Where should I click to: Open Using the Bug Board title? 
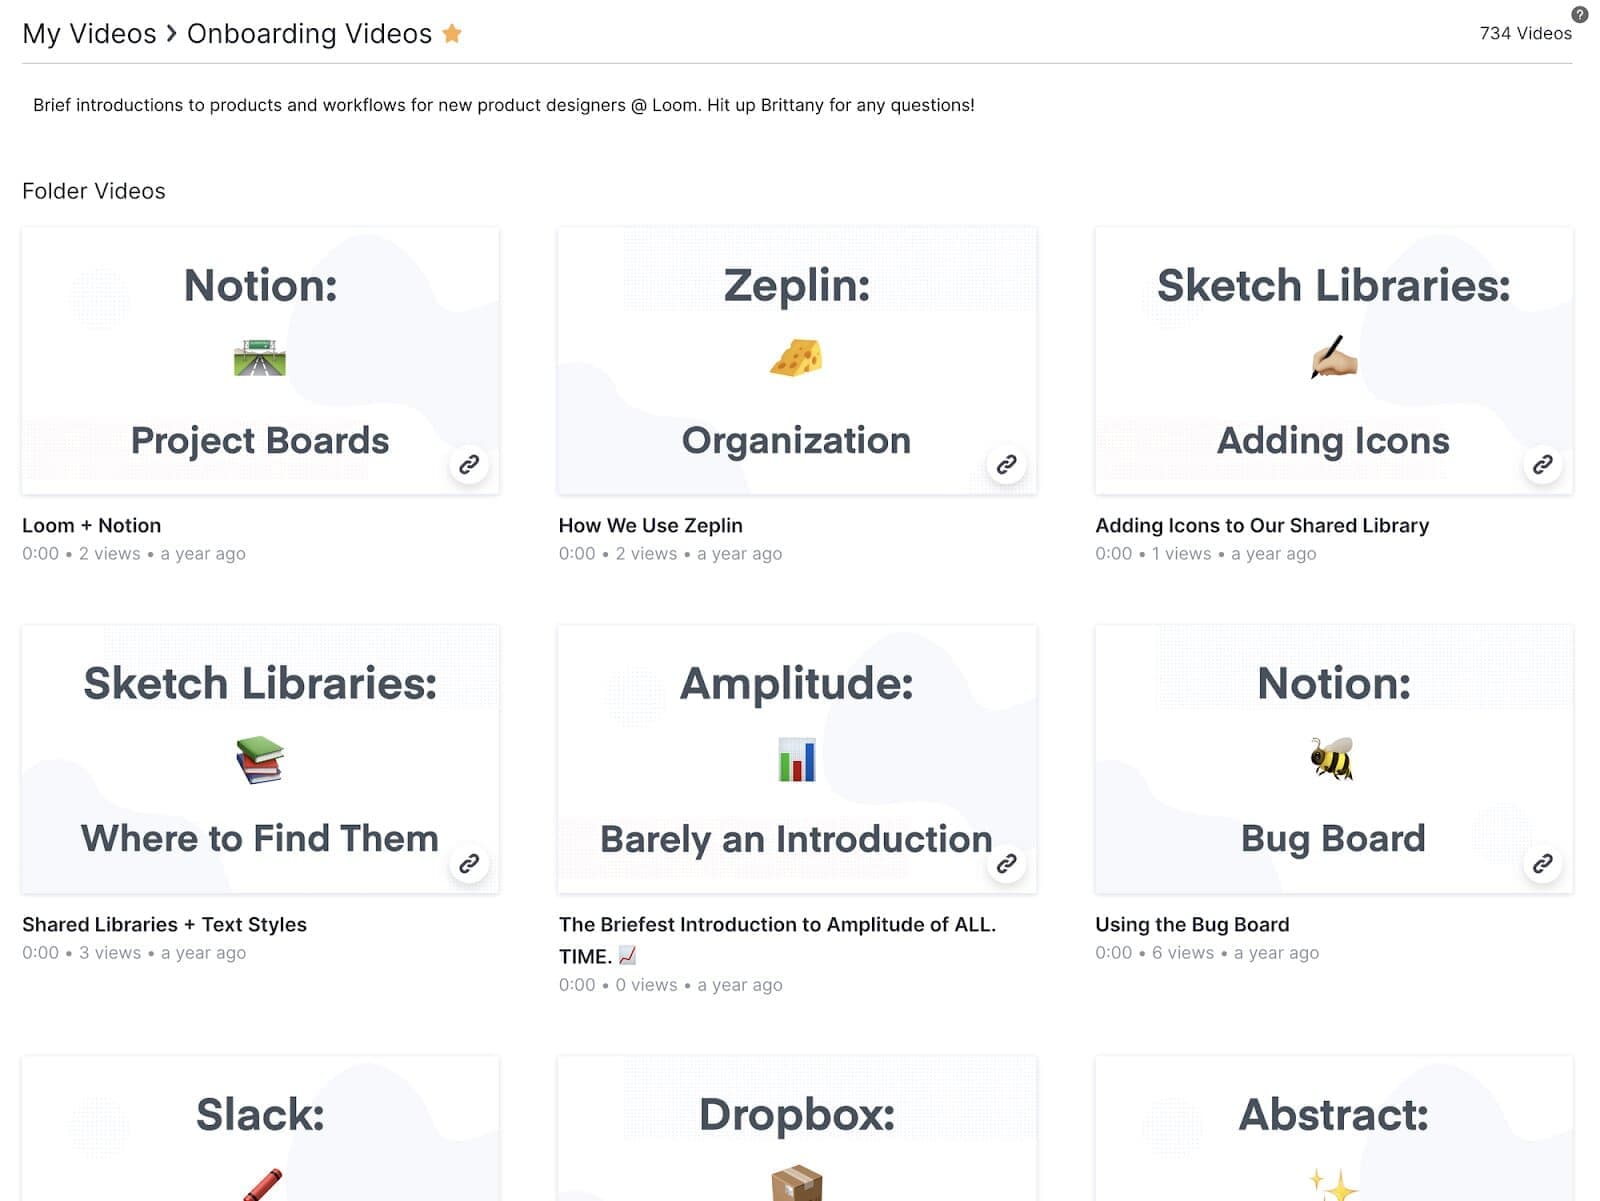(1192, 924)
